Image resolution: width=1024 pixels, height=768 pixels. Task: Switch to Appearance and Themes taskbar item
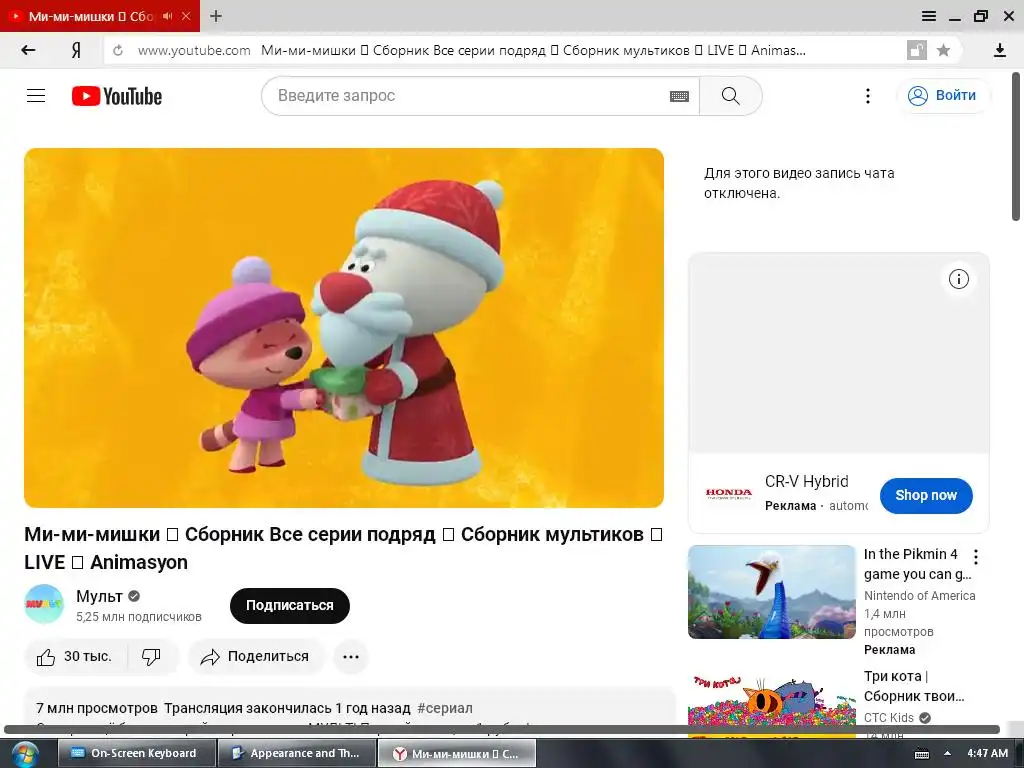[x=297, y=753]
